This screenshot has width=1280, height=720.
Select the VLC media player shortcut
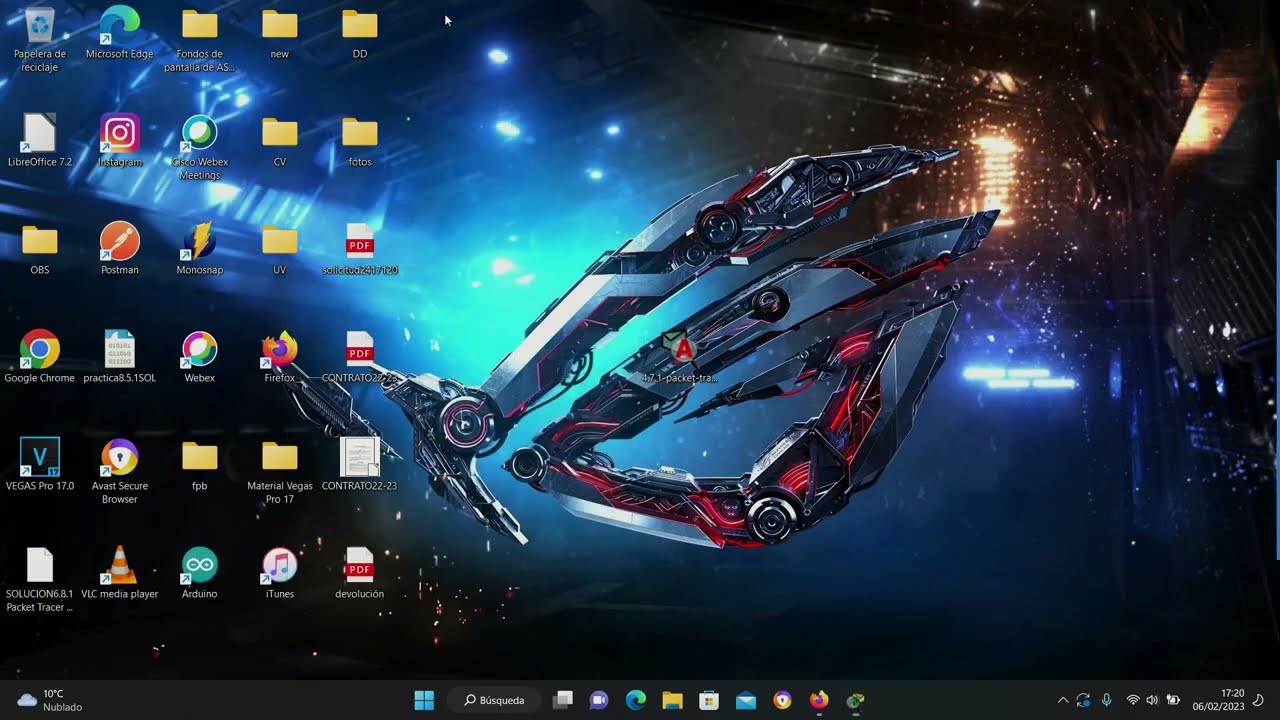[x=120, y=572]
